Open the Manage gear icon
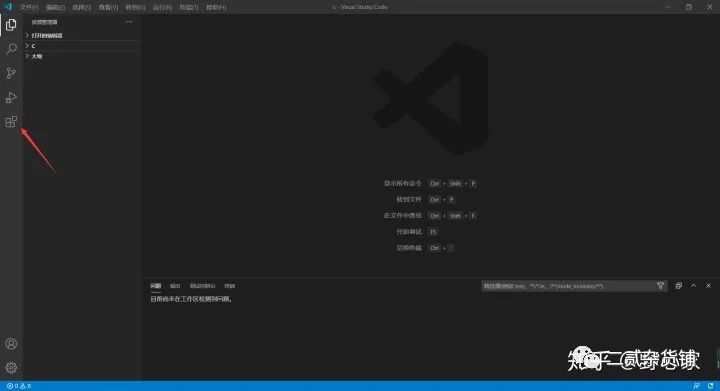The width and height of the screenshot is (720, 391). click(11, 368)
